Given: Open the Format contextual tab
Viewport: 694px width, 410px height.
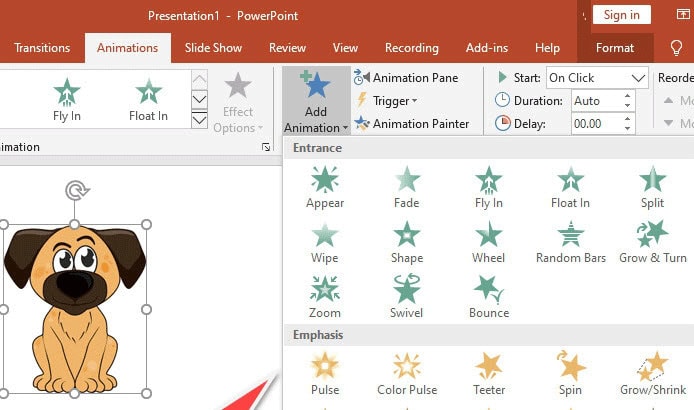Looking at the screenshot, I should coord(615,48).
